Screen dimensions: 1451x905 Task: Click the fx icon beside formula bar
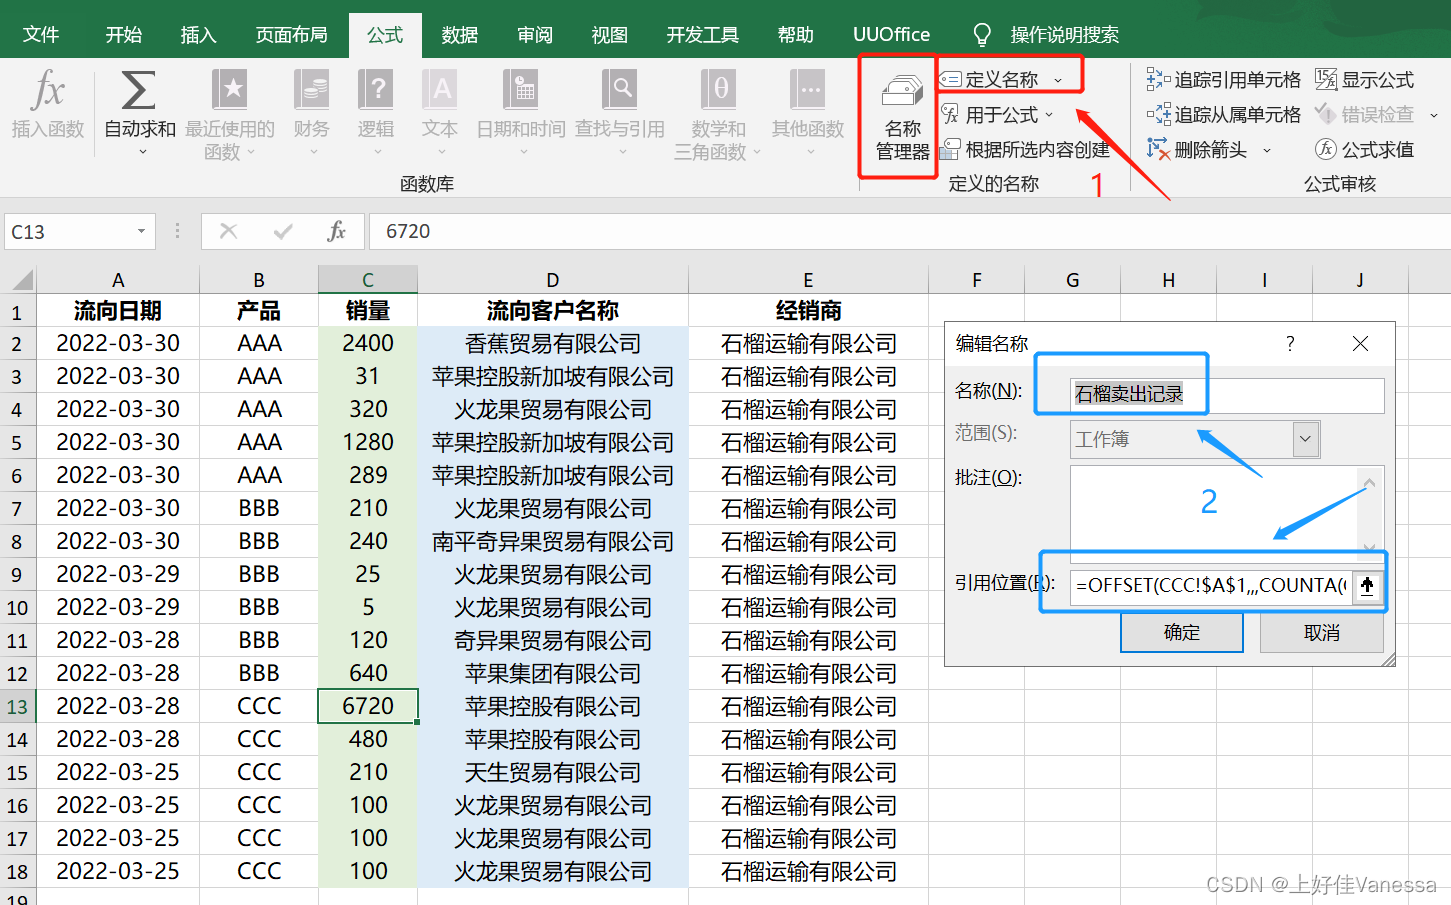point(337,231)
